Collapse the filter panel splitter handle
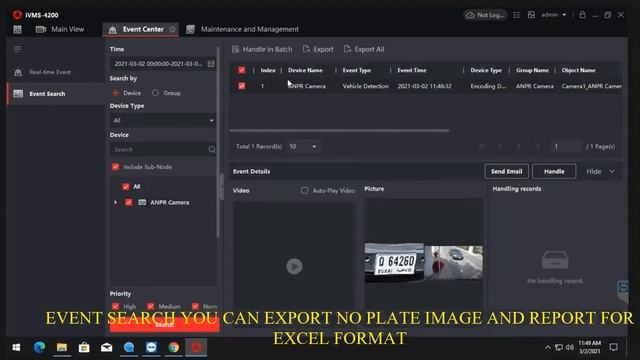The width and height of the screenshot is (640, 360). click(x=222, y=187)
